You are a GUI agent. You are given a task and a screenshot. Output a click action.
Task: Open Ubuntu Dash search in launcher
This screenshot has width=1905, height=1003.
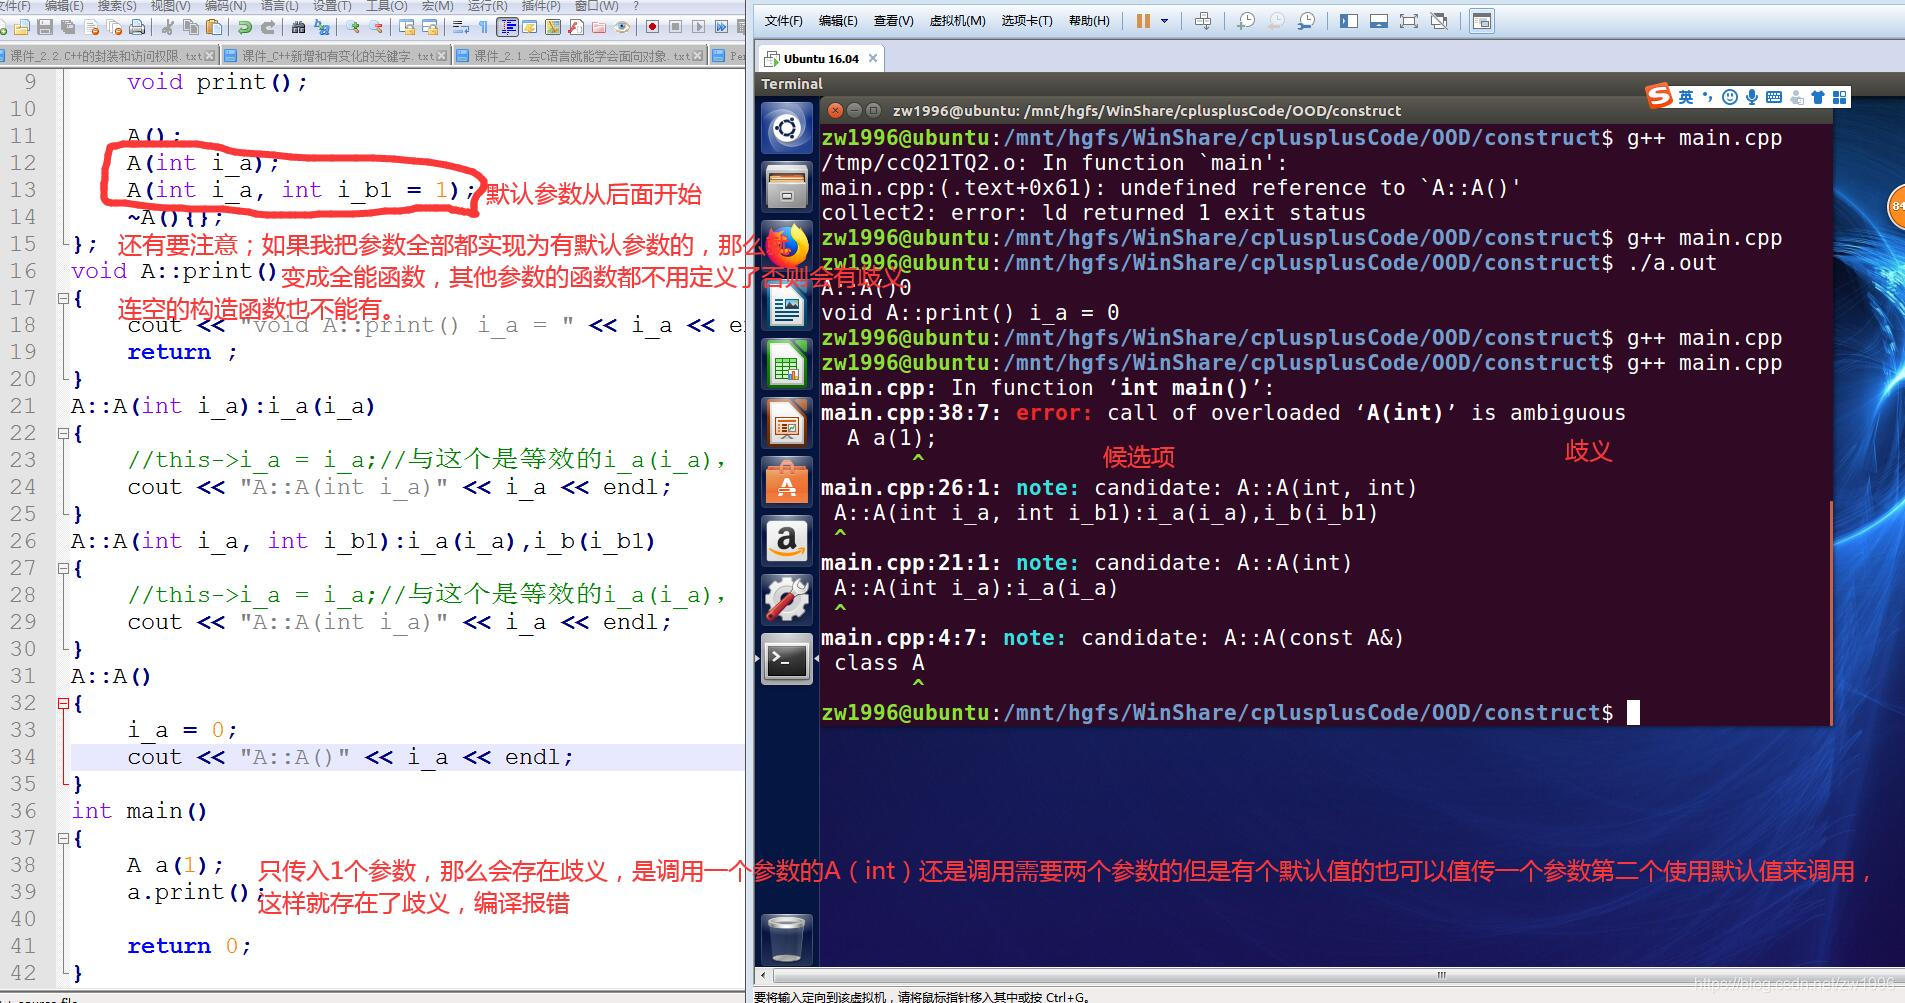click(787, 128)
